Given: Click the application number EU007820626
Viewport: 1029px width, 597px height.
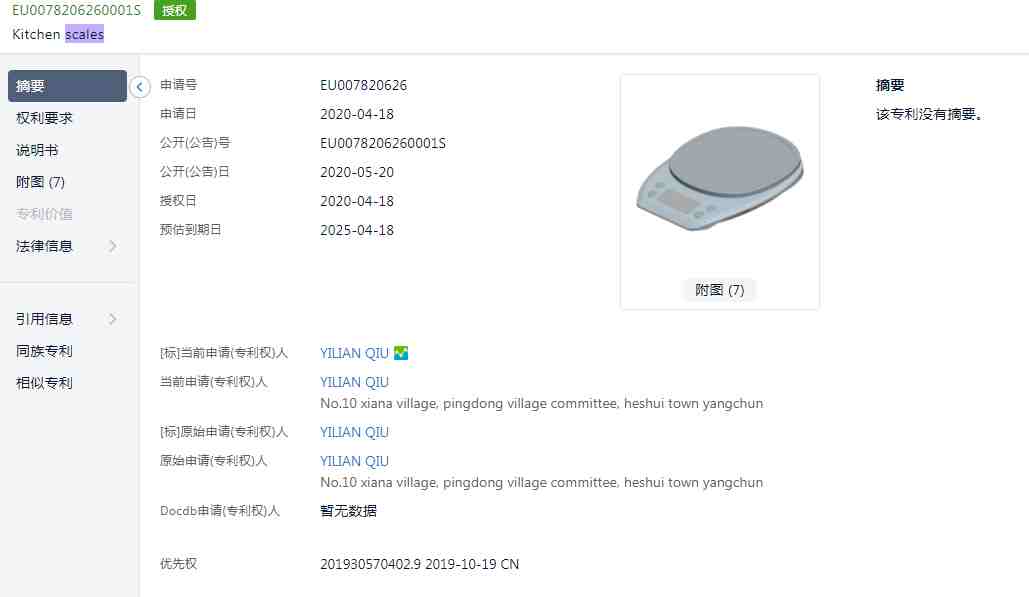Looking at the screenshot, I should point(364,85).
